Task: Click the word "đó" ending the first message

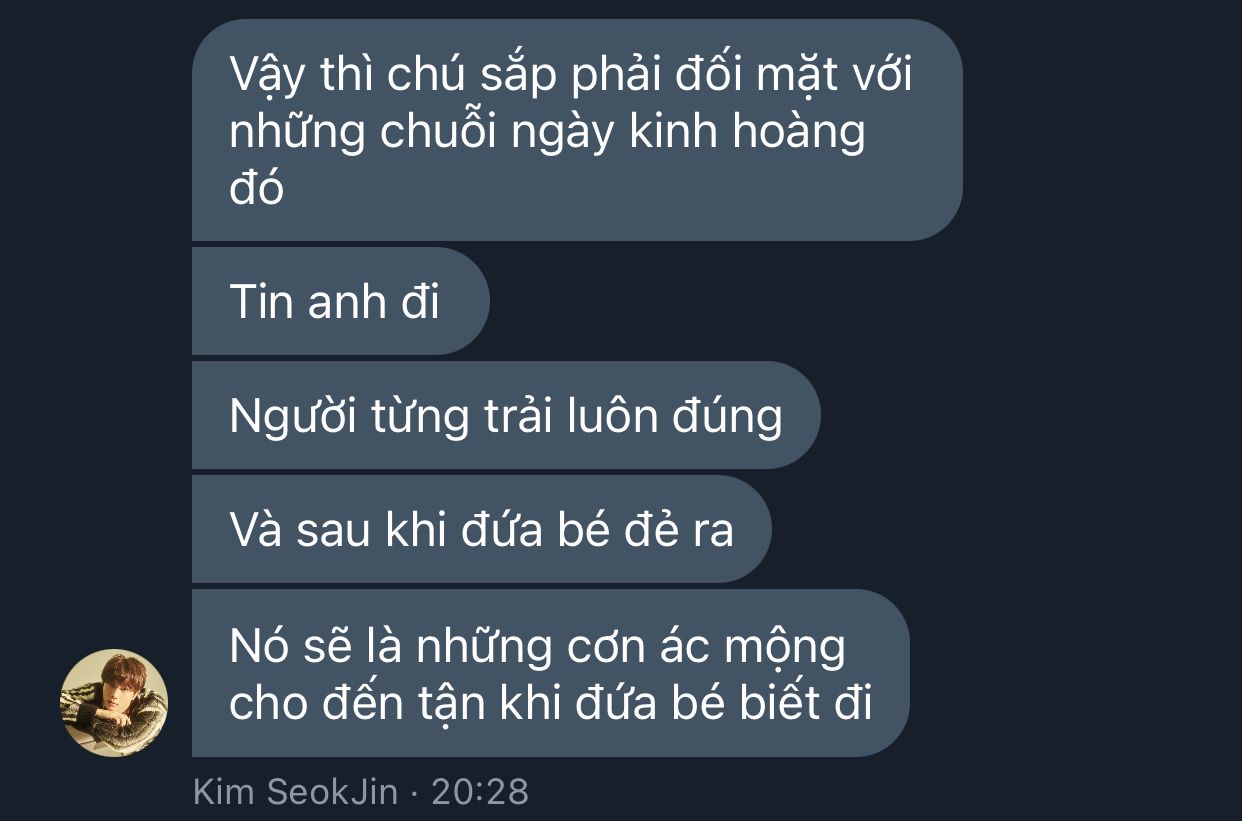Action: (x=257, y=187)
